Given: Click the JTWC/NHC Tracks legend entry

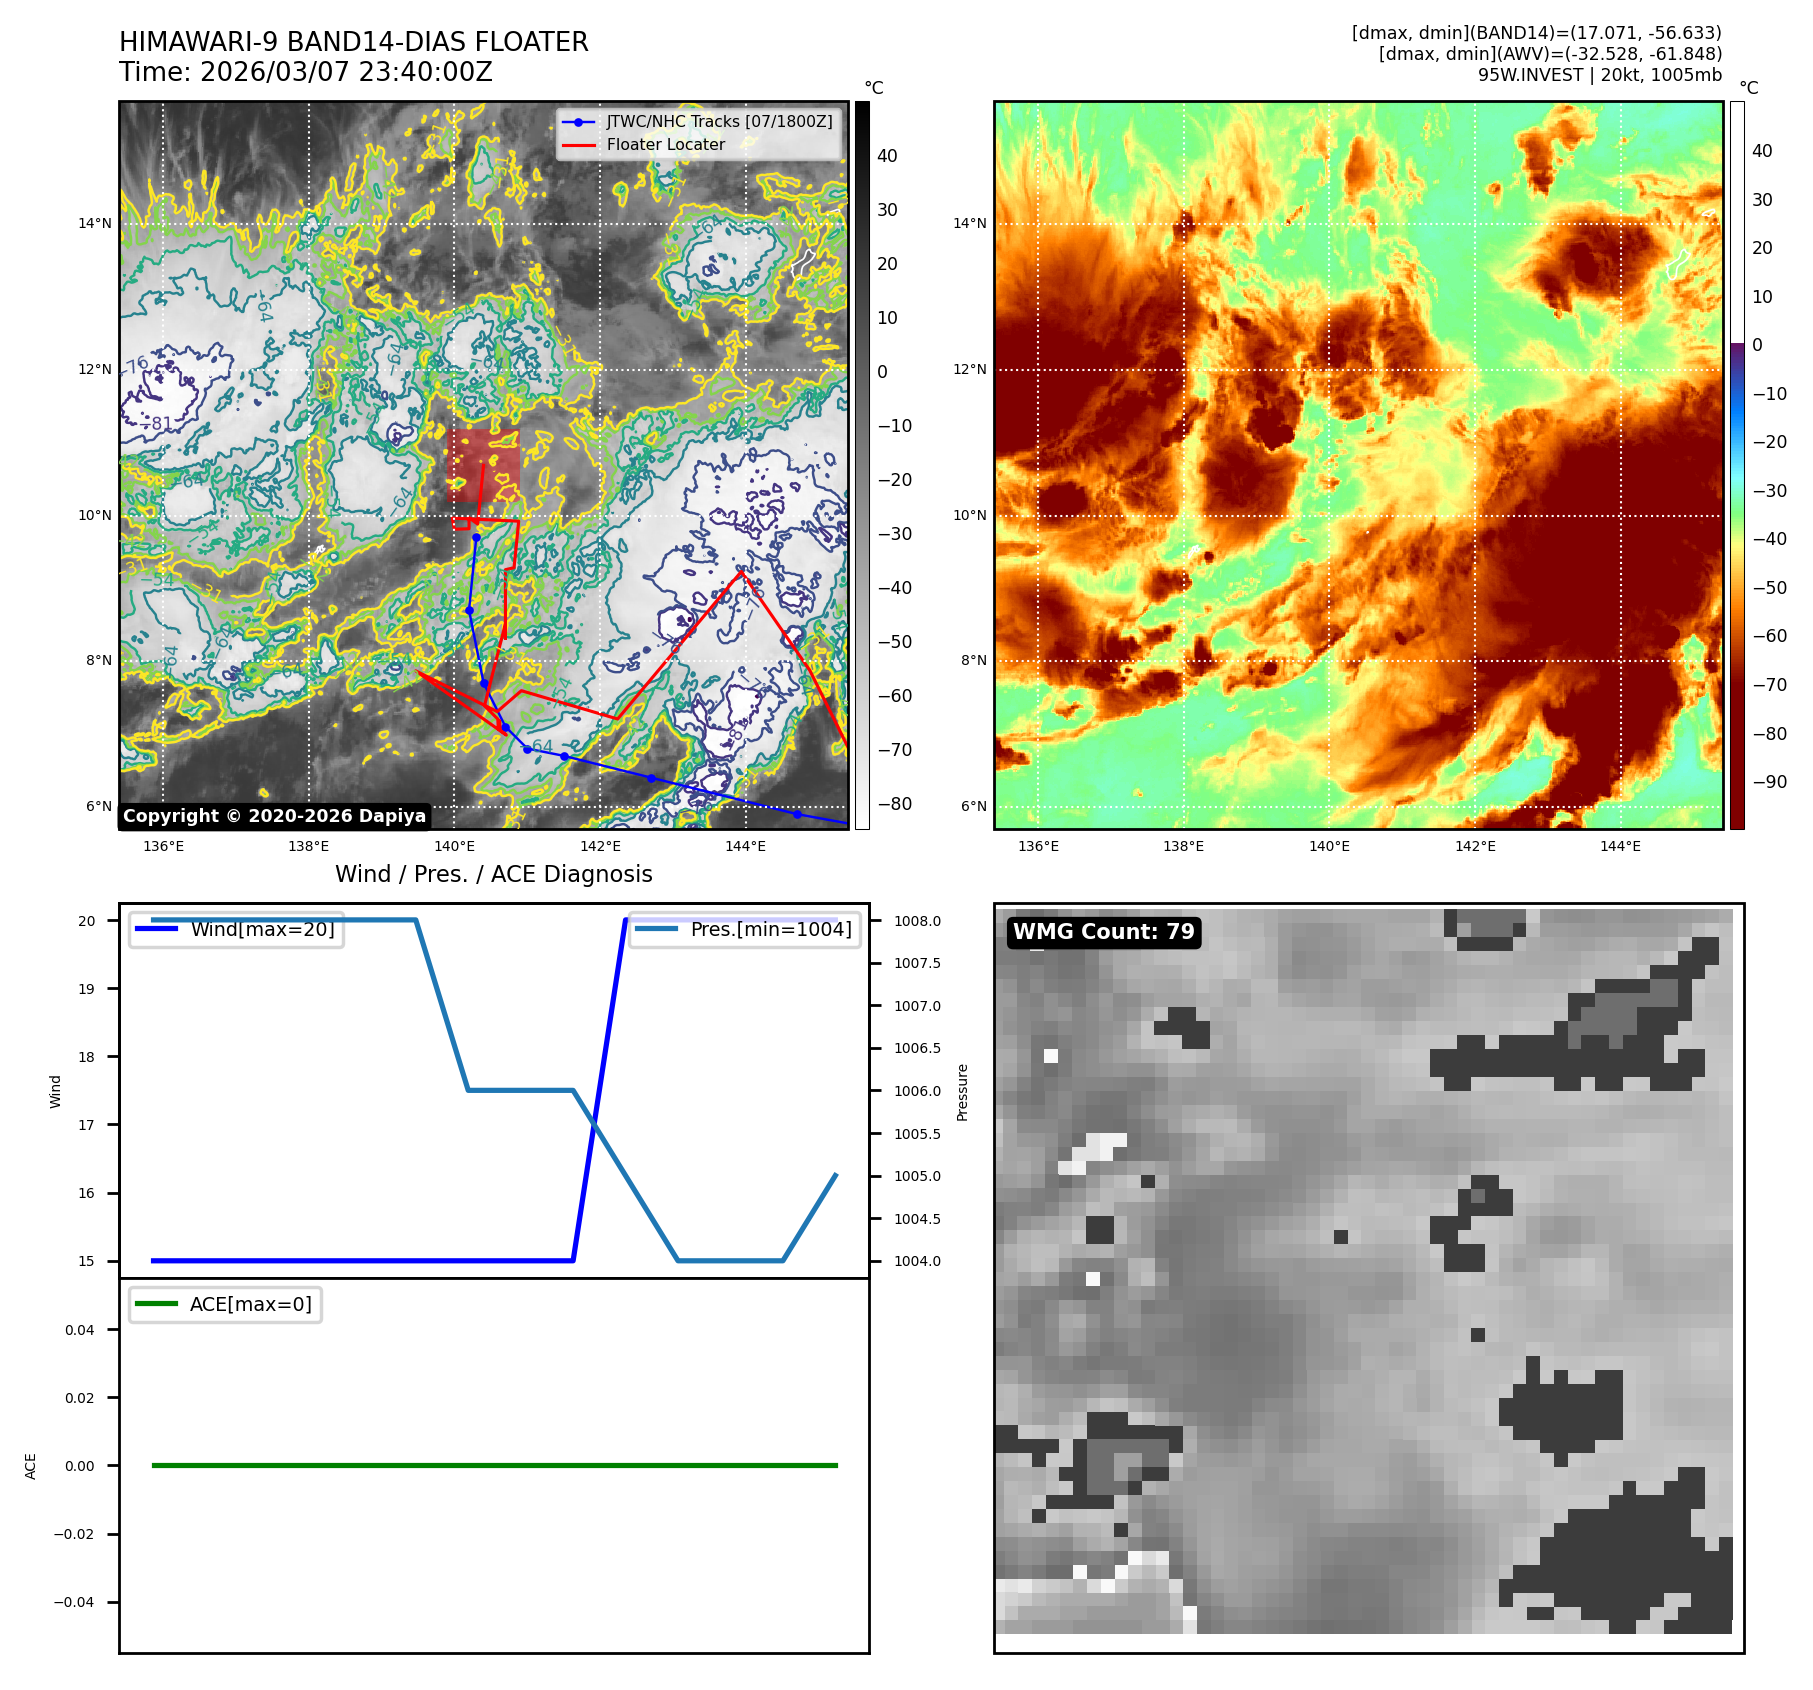Looking at the screenshot, I should 698,121.
